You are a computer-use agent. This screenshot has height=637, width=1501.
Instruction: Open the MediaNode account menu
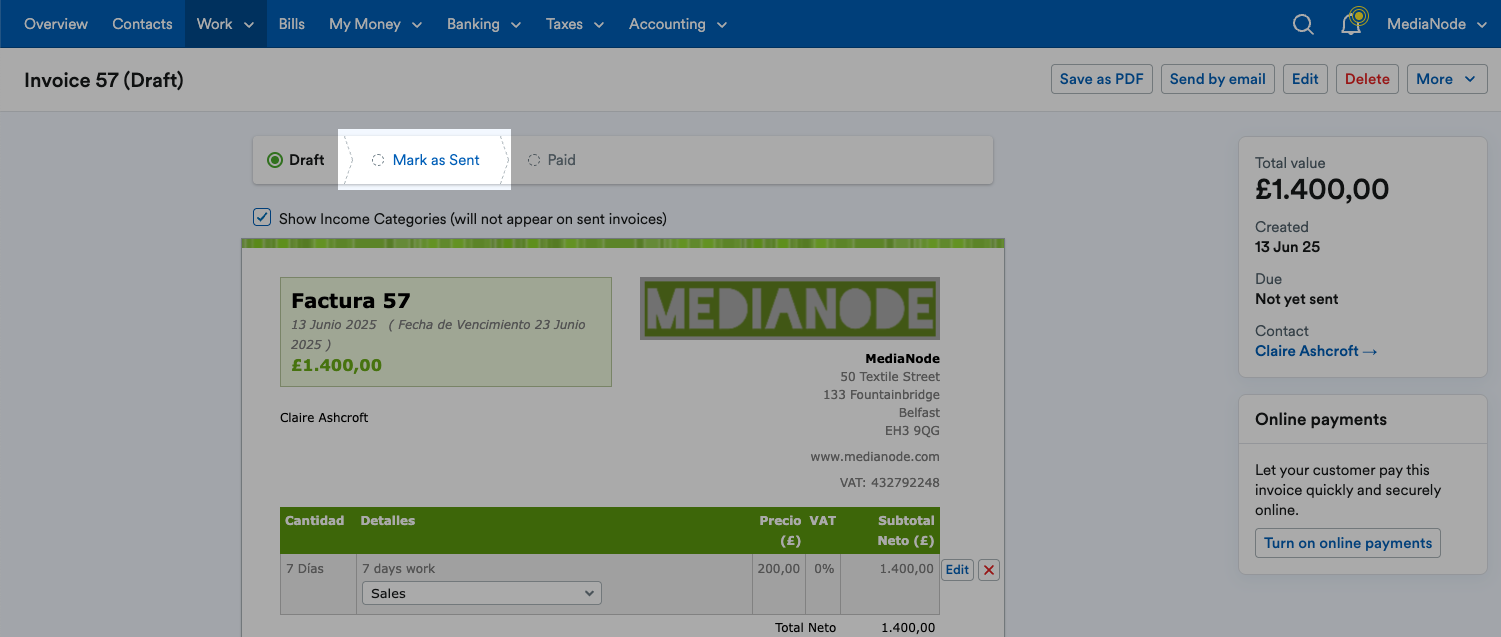pyautogui.click(x=1437, y=24)
